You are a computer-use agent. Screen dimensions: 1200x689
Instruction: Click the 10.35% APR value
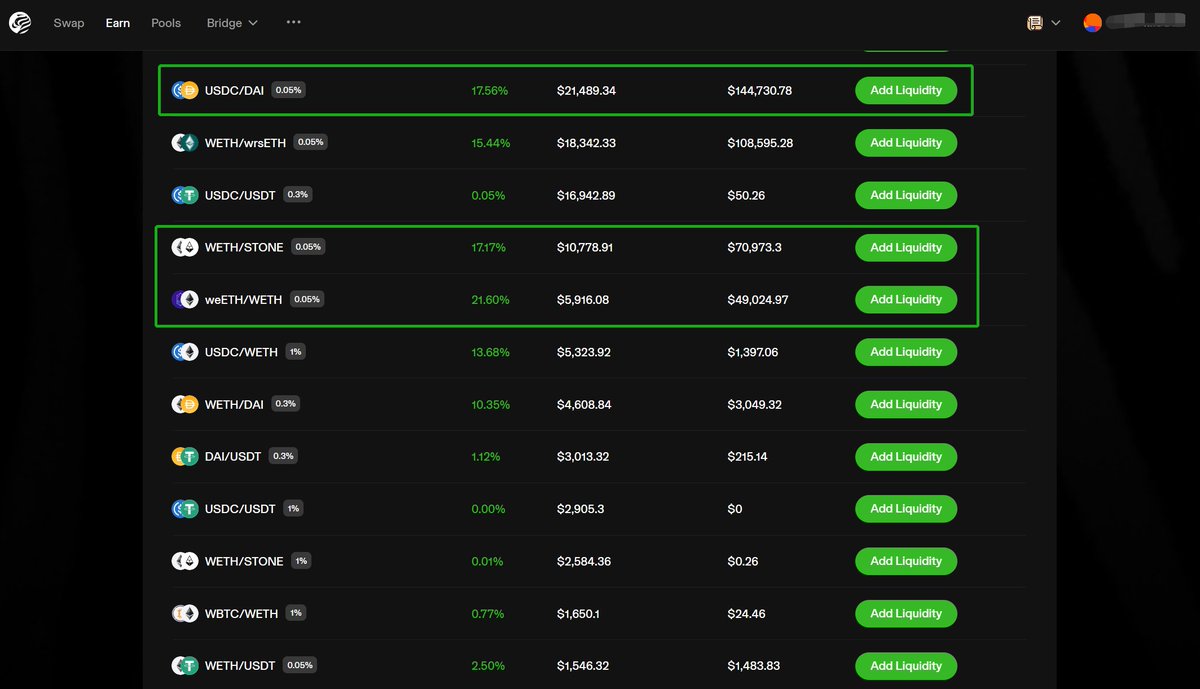(x=491, y=405)
